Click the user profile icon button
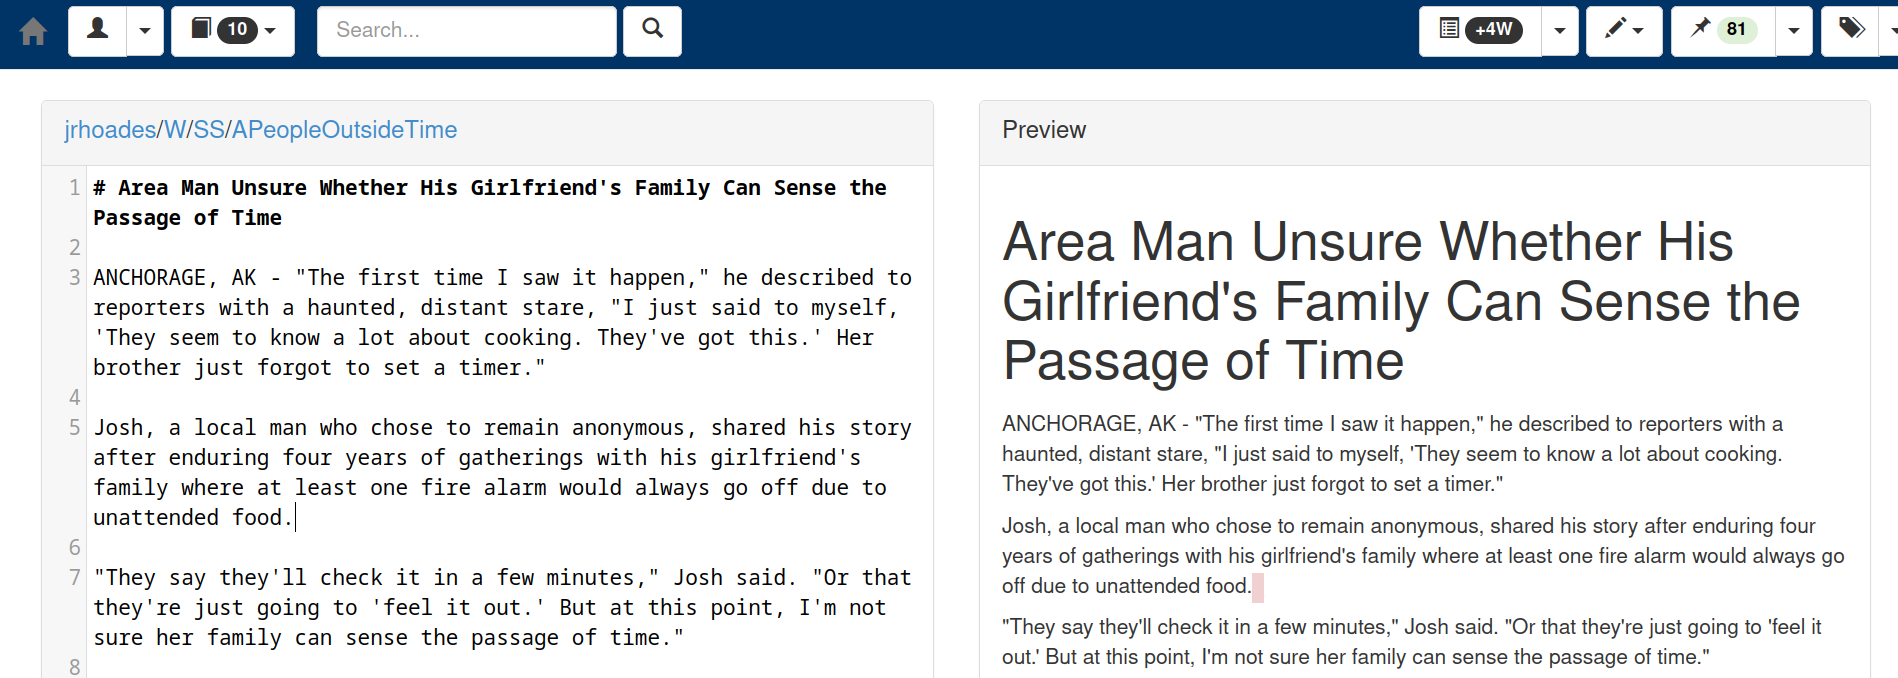 point(98,30)
